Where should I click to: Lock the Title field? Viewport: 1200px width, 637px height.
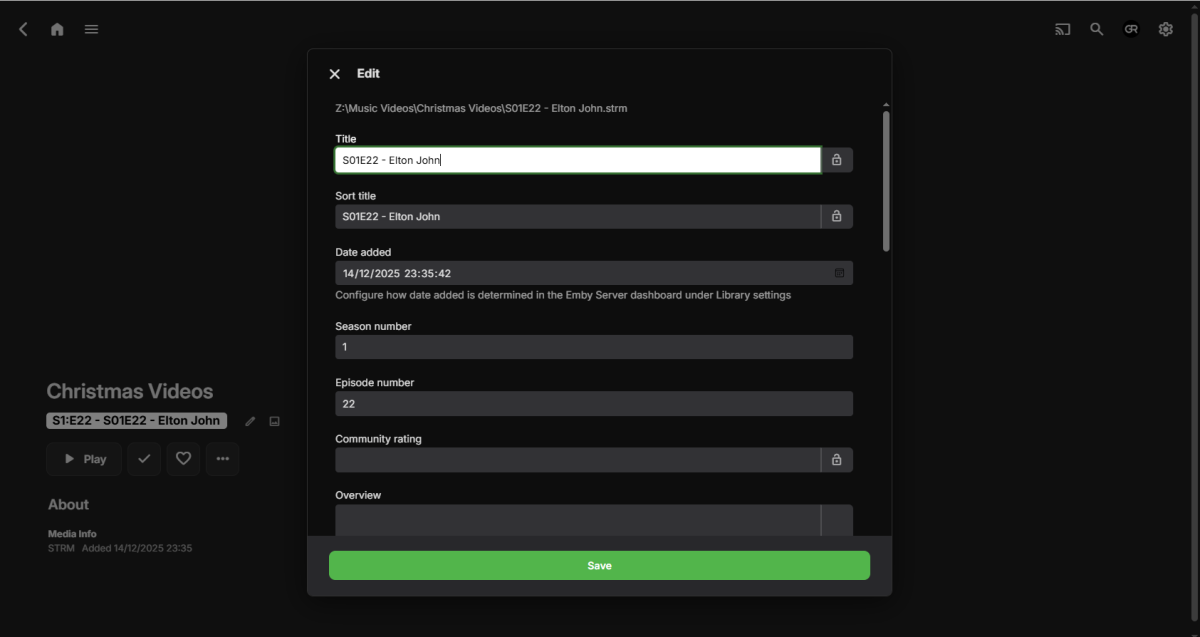[837, 160]
